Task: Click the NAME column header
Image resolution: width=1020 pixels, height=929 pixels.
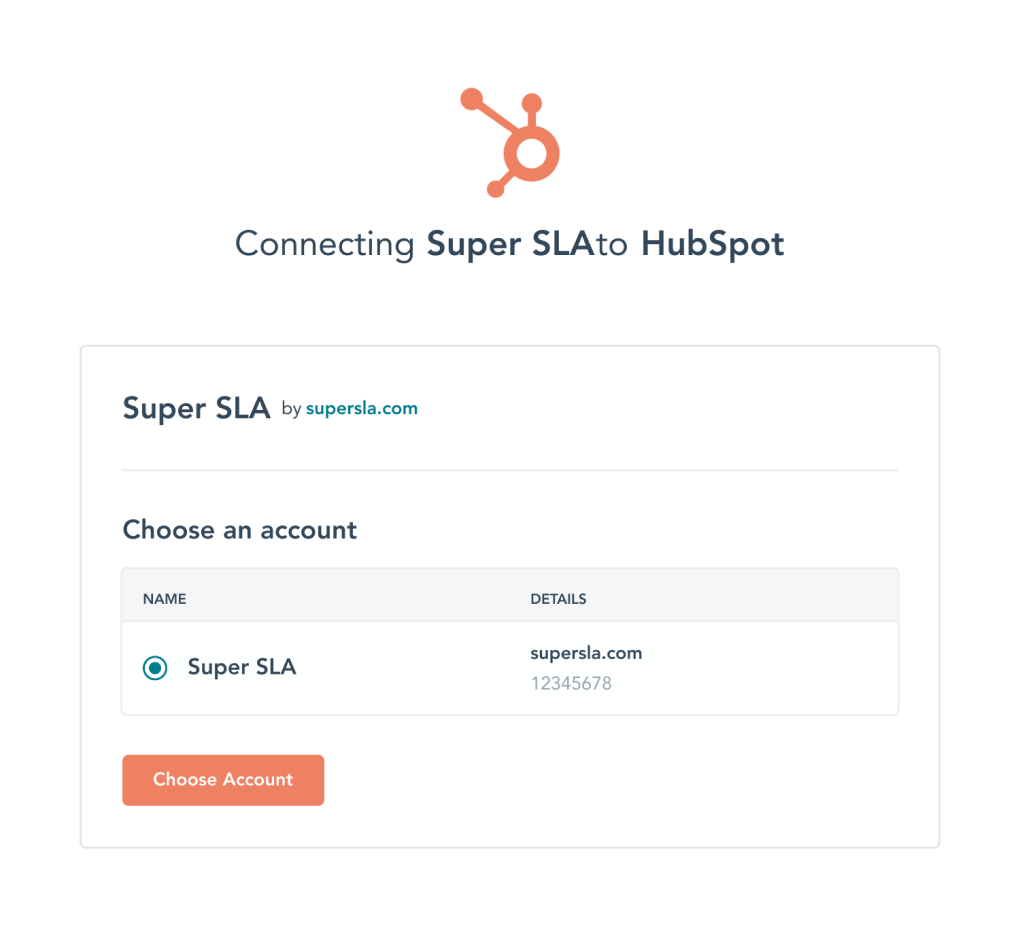Action: (165, 599)
